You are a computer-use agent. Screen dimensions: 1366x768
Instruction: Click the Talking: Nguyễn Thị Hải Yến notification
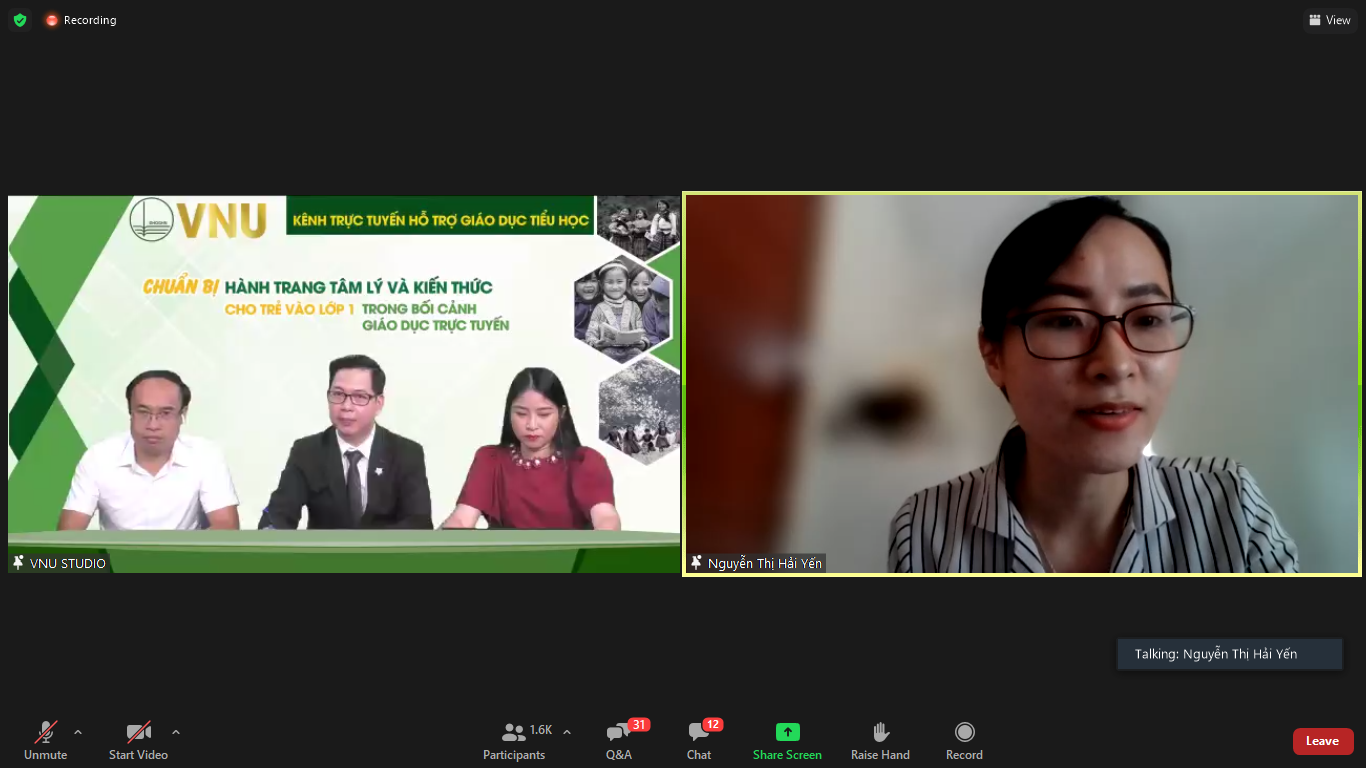(1228, 654)
